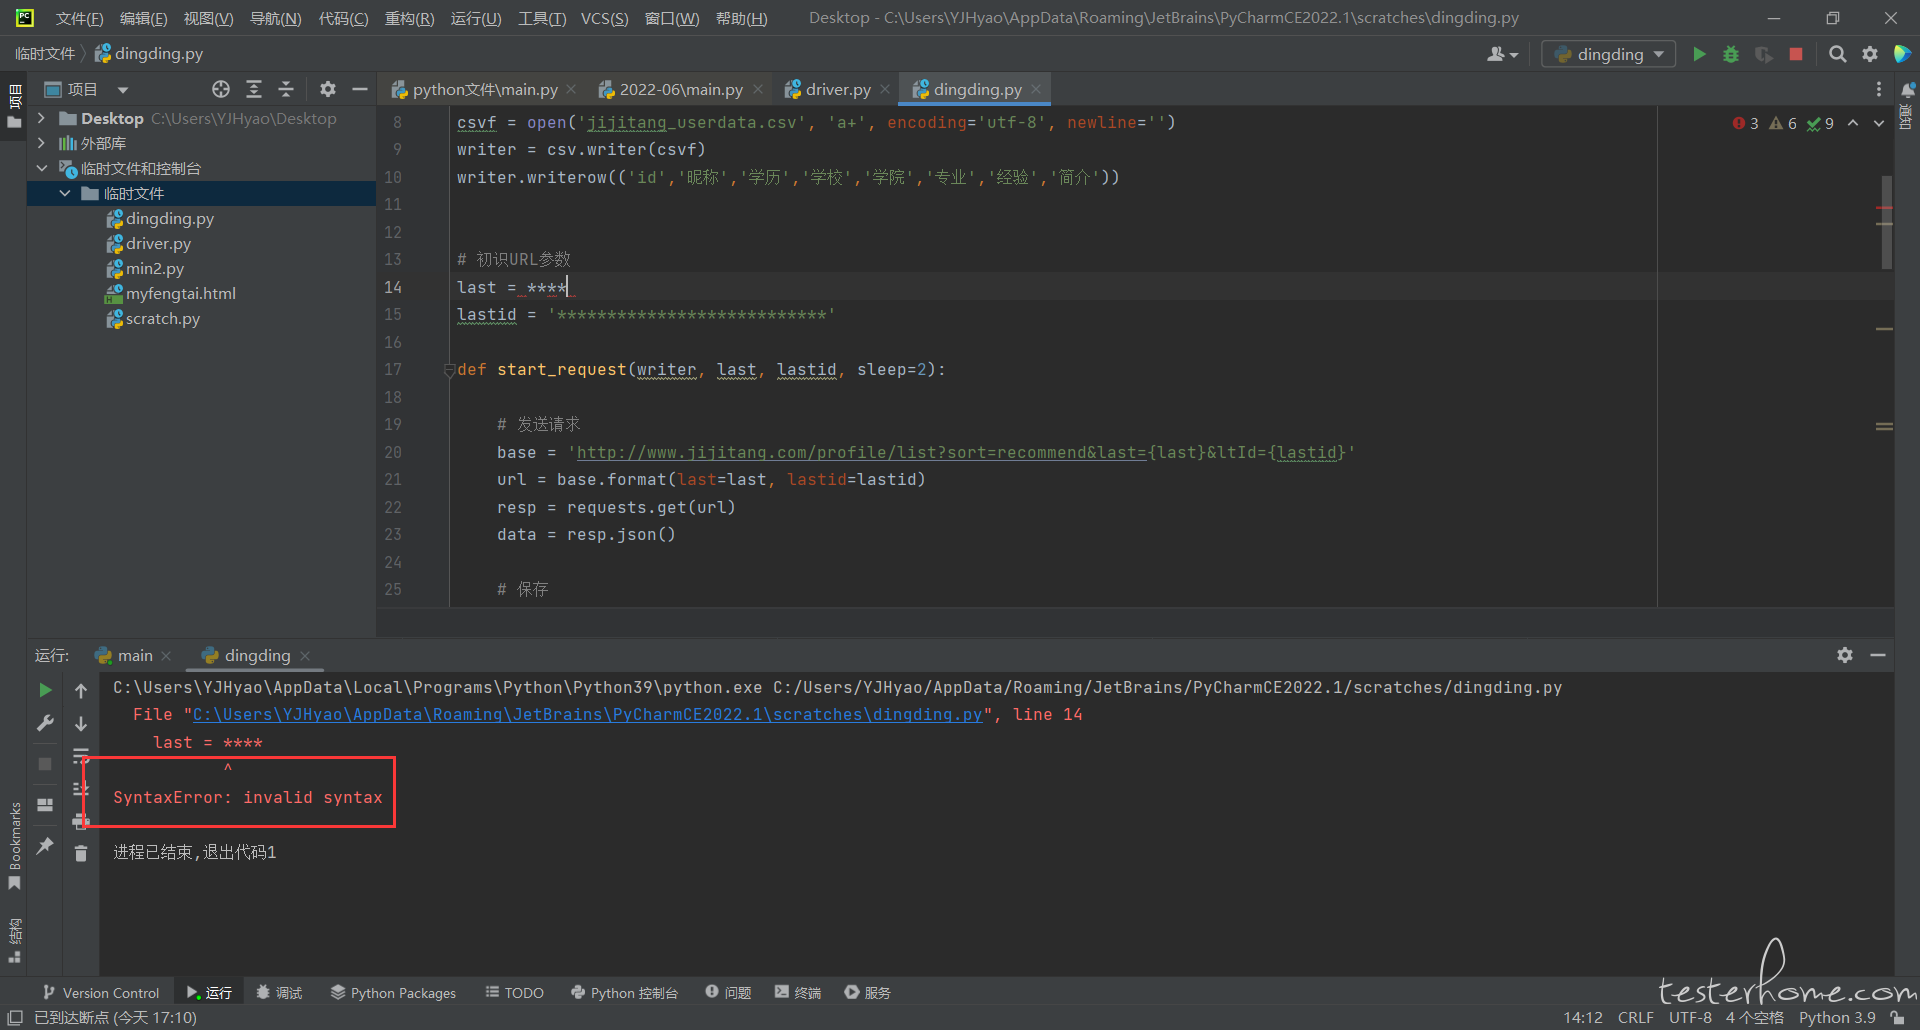The width and height of the screenshot is (1920, 1030).
Task: Open TODO tool window
Action: click(x=514, y=992)
